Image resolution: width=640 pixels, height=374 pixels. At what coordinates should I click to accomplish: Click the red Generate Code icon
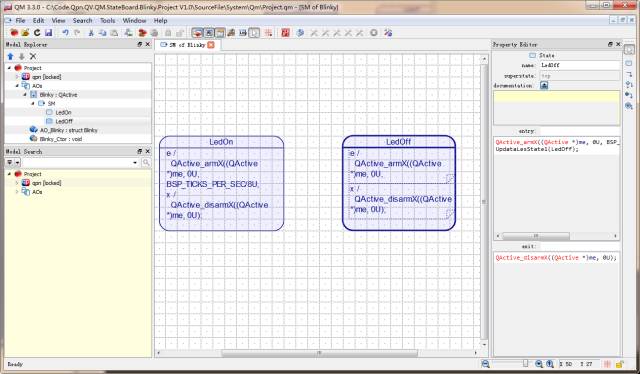[x=142, y=33]
